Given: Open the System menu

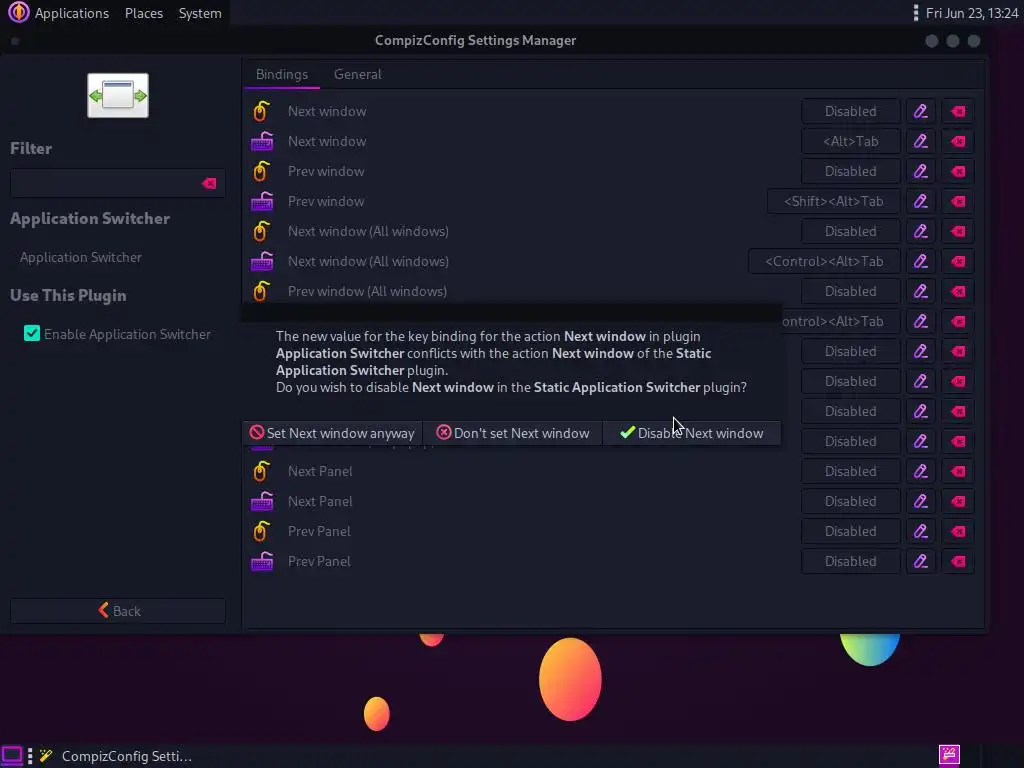Looking at the screenshot, I should [x=200, y=13].
